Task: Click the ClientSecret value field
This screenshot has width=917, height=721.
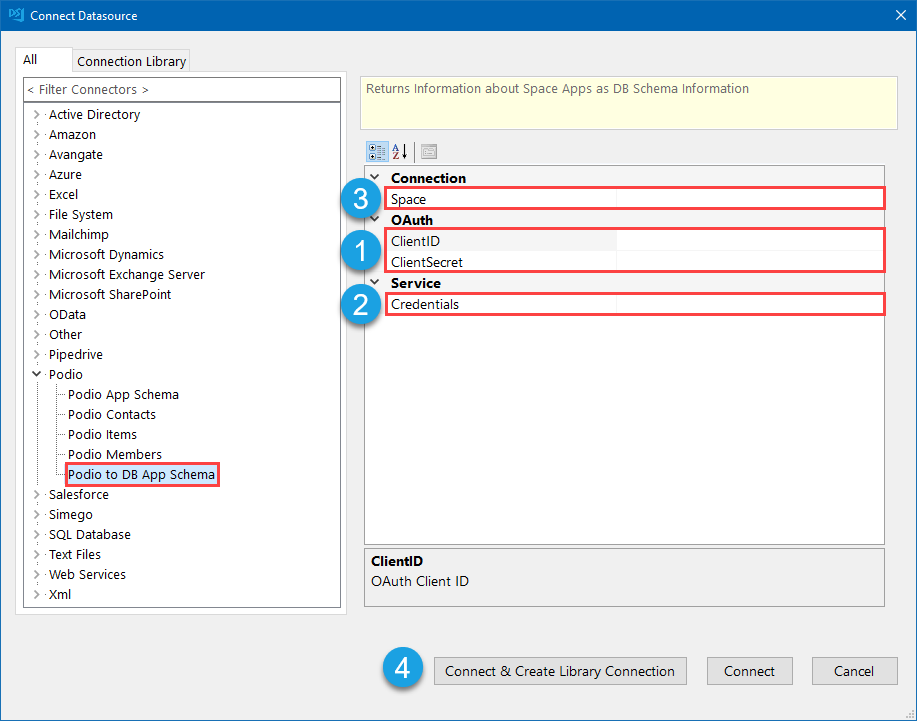Action: (750, 262)
